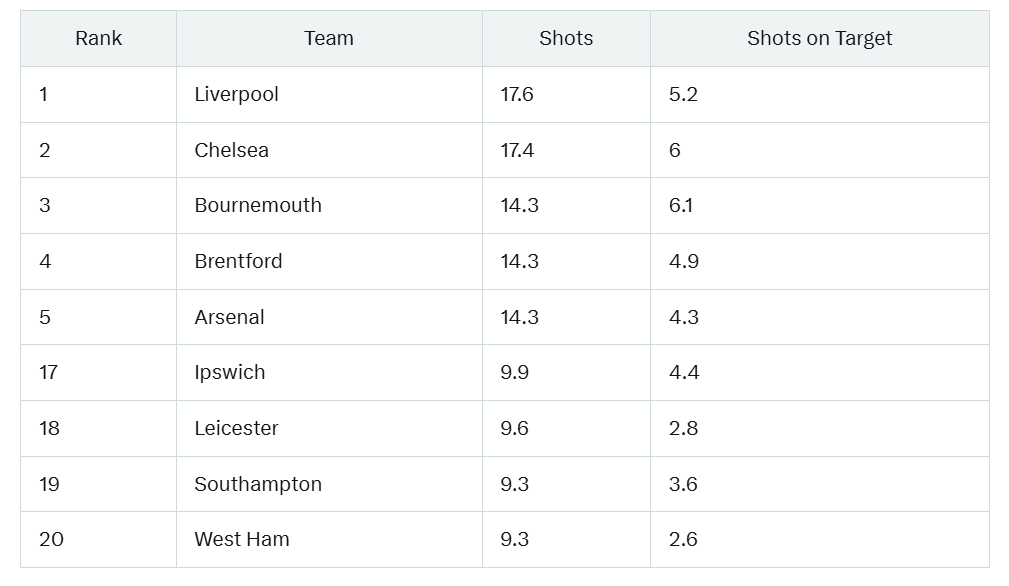
Task: Select the Southampton team cell
Action: coord(329,484)
